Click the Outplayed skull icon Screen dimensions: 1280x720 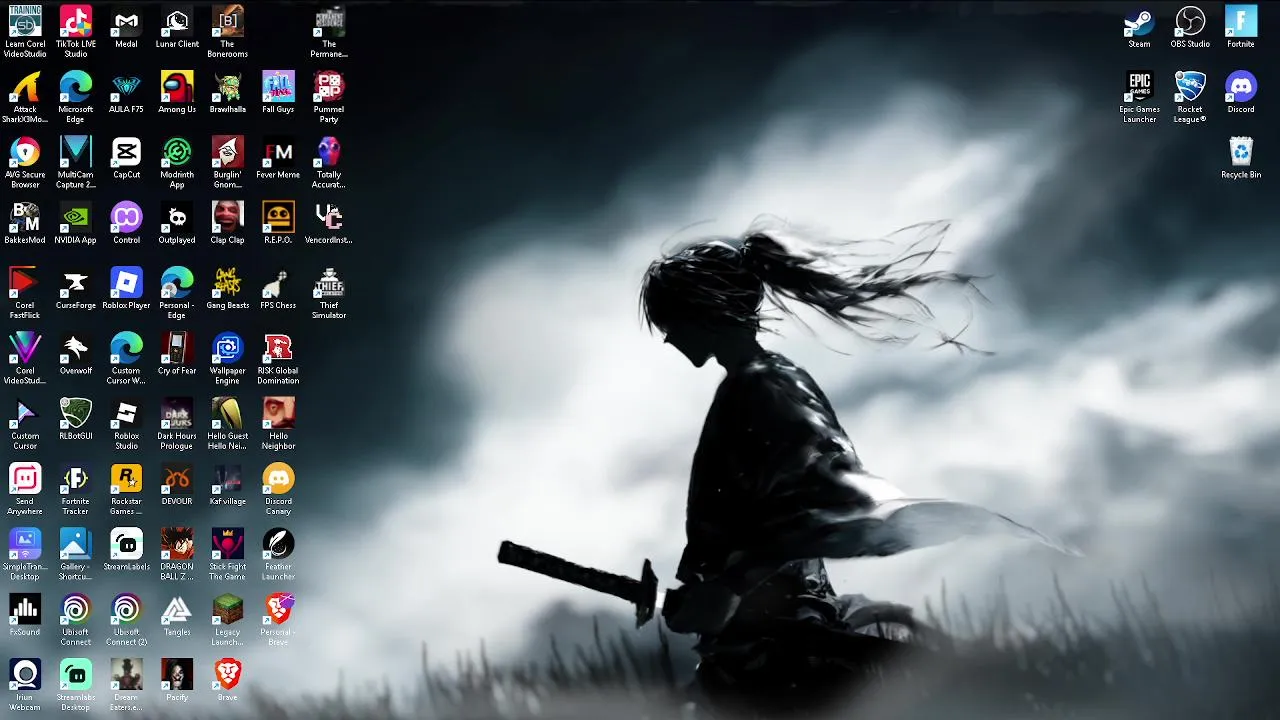point(177,223)
